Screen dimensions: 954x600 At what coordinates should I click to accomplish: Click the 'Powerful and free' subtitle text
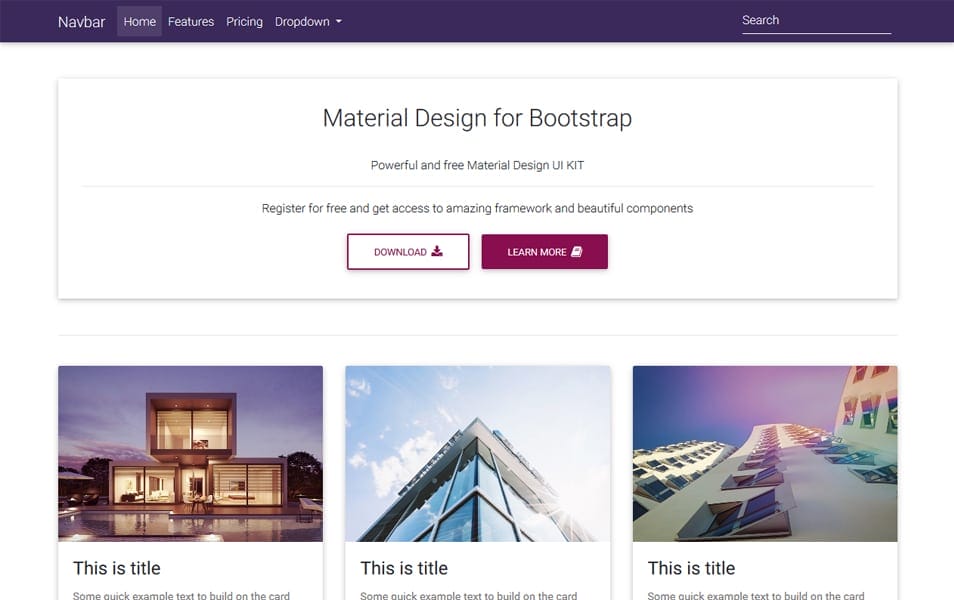click(477, 165)
